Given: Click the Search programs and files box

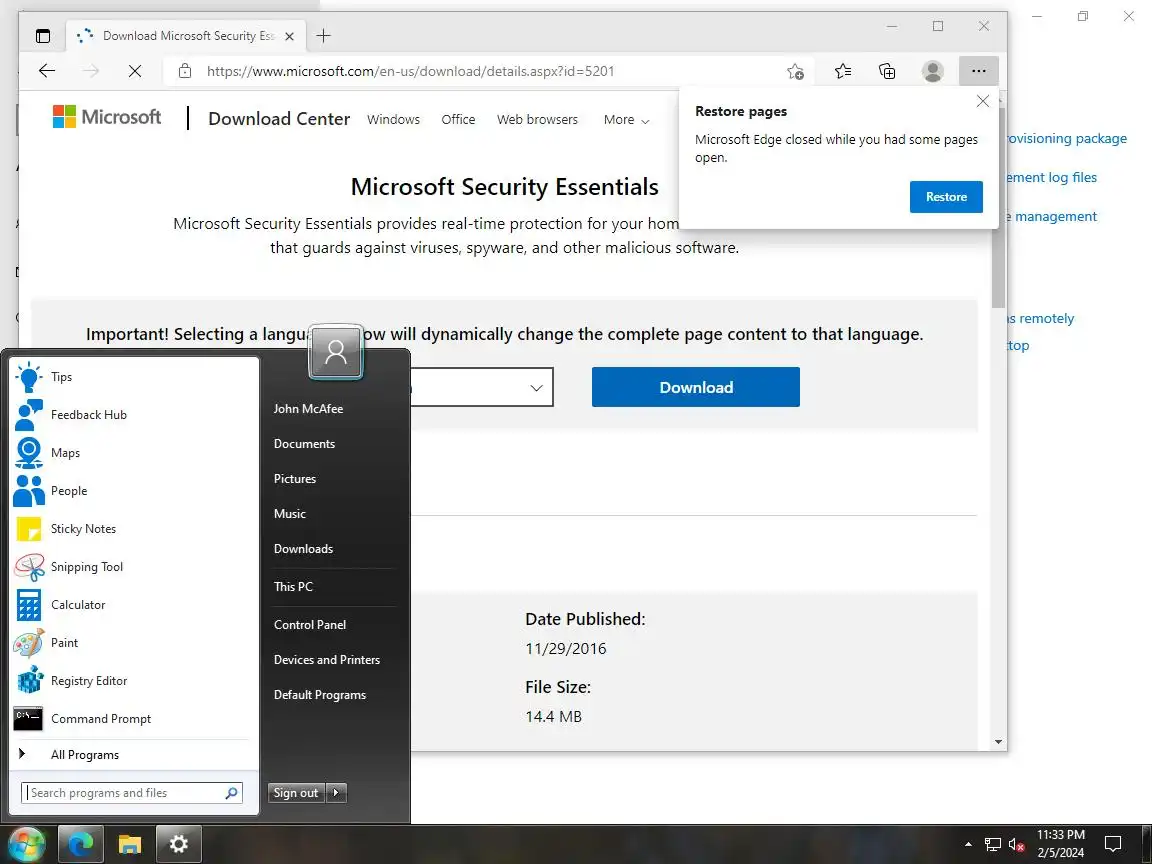Looking at the screenshot, I should 132,793.
